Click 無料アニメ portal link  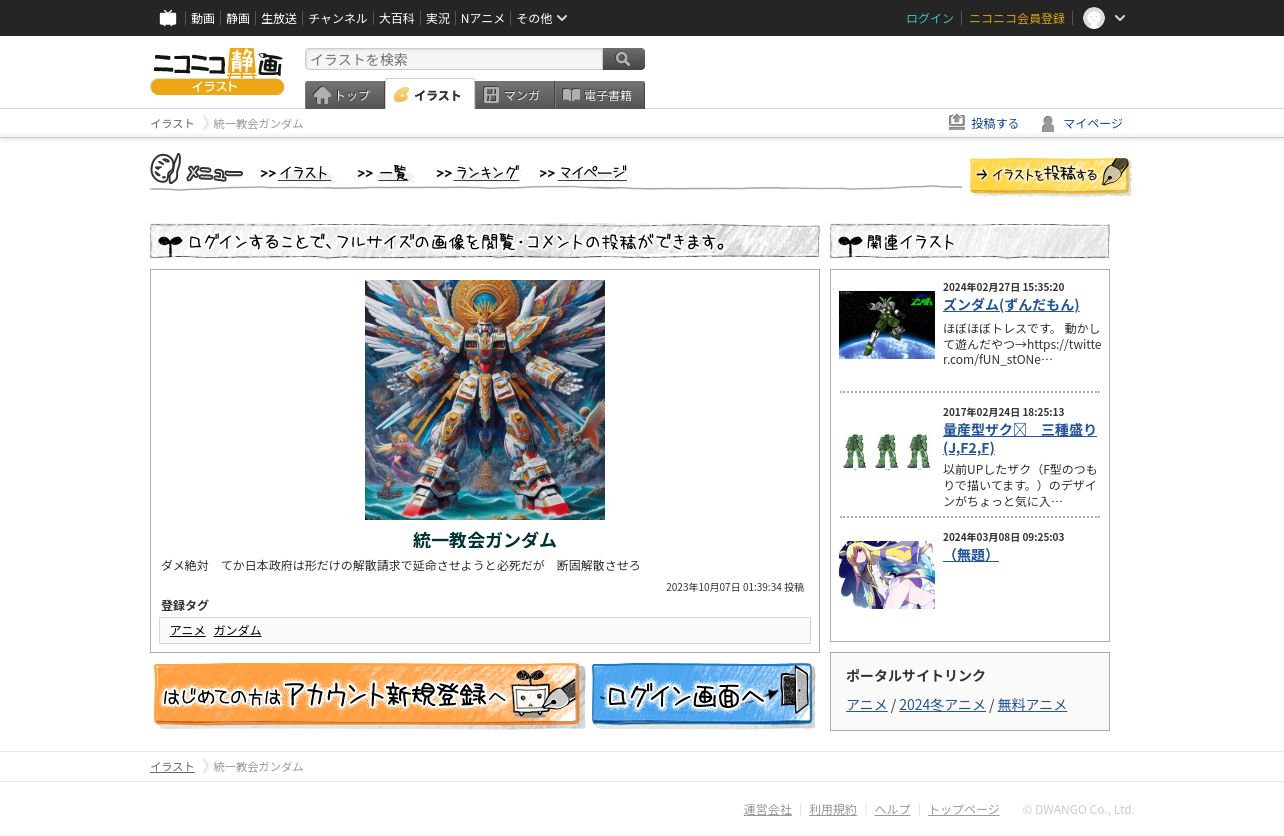pyautogui.click(x=1032, y=705)
